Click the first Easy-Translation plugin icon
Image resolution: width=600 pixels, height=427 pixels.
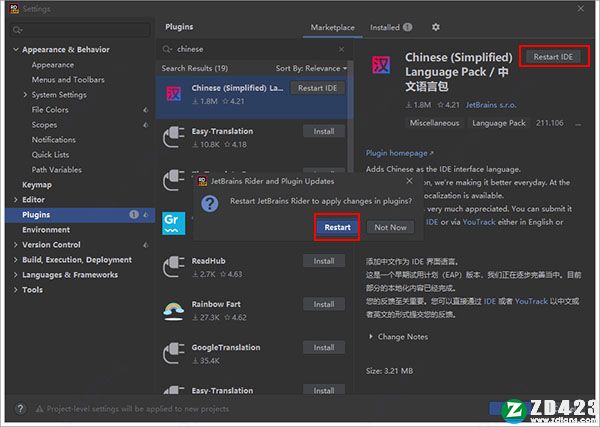click(x=174, y=137)
